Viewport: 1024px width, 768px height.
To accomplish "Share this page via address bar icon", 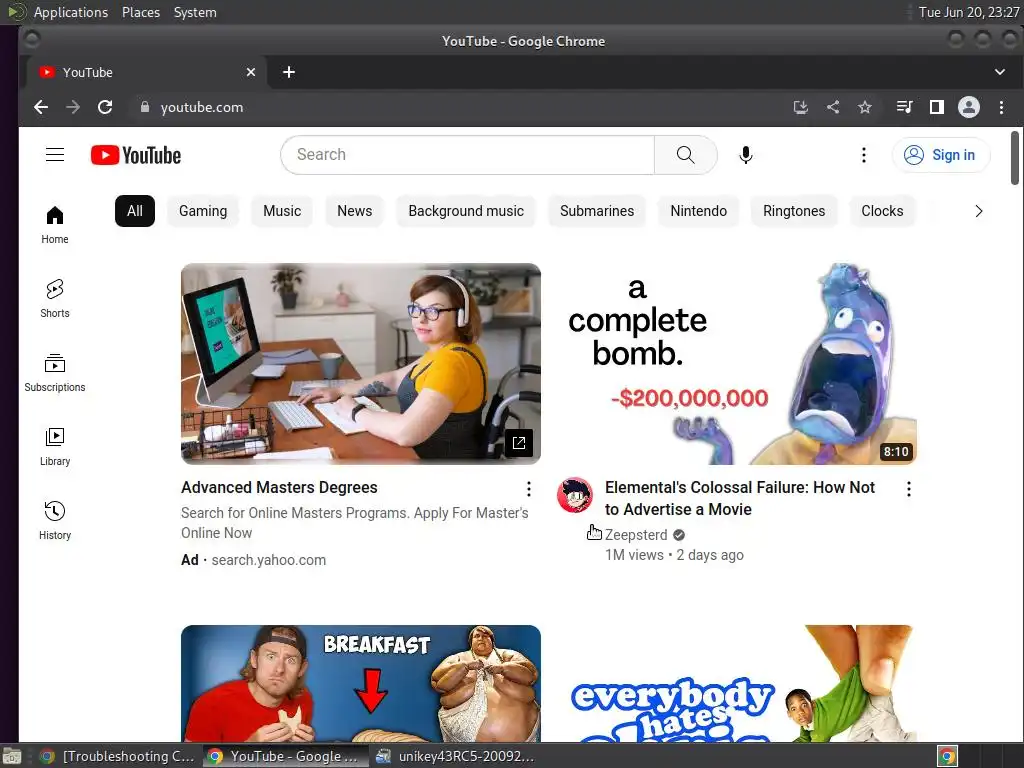I will pyautogui.click(x=833, y=107).
